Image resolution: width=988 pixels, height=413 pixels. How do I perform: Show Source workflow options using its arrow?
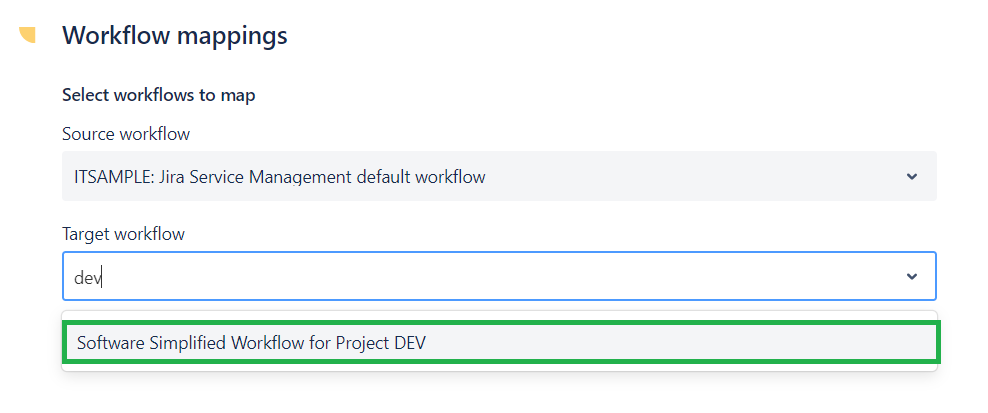pos(911,177)
